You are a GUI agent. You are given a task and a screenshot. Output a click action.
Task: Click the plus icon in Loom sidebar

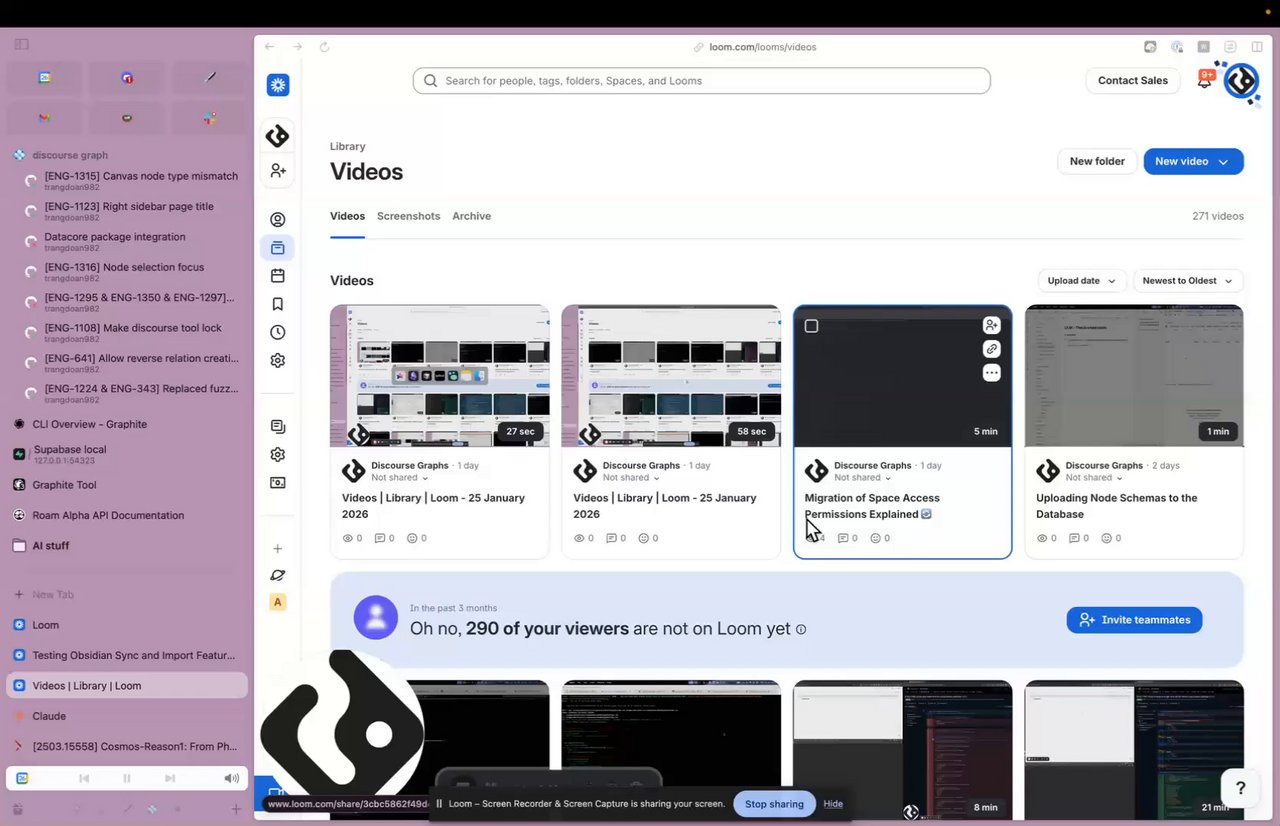278,548
